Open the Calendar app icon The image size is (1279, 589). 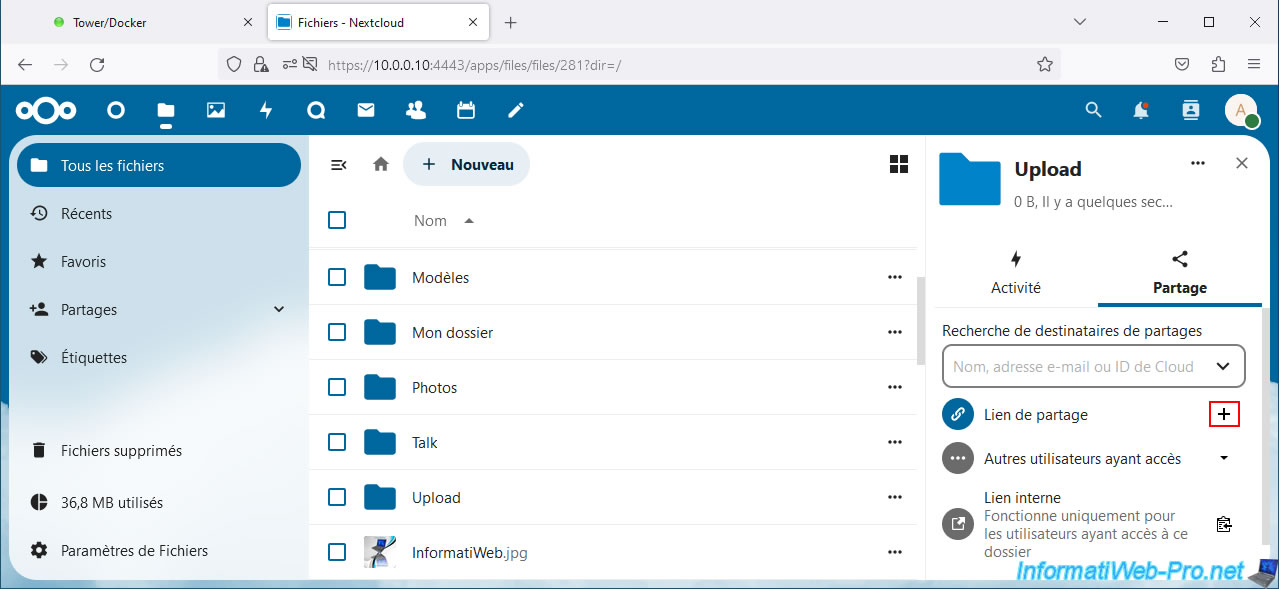[x=466, y=110]
